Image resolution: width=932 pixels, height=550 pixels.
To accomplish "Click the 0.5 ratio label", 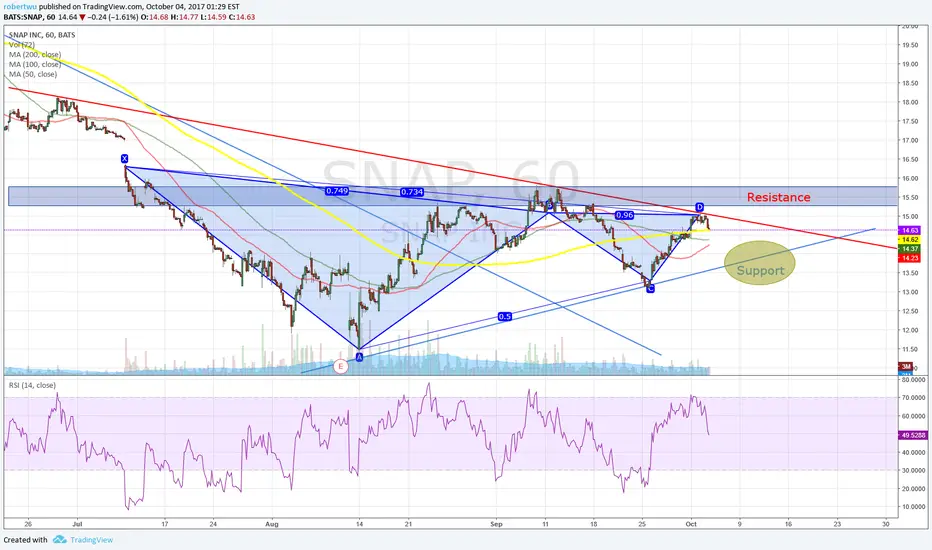I will pyautogui.click(x=505, y=316).
